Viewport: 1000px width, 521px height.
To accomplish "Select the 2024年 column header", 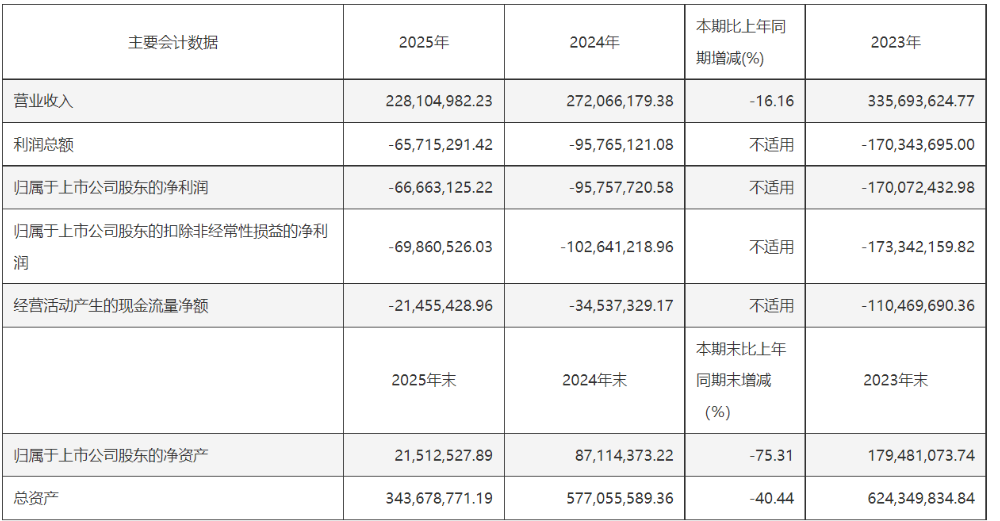I will 594,43.
